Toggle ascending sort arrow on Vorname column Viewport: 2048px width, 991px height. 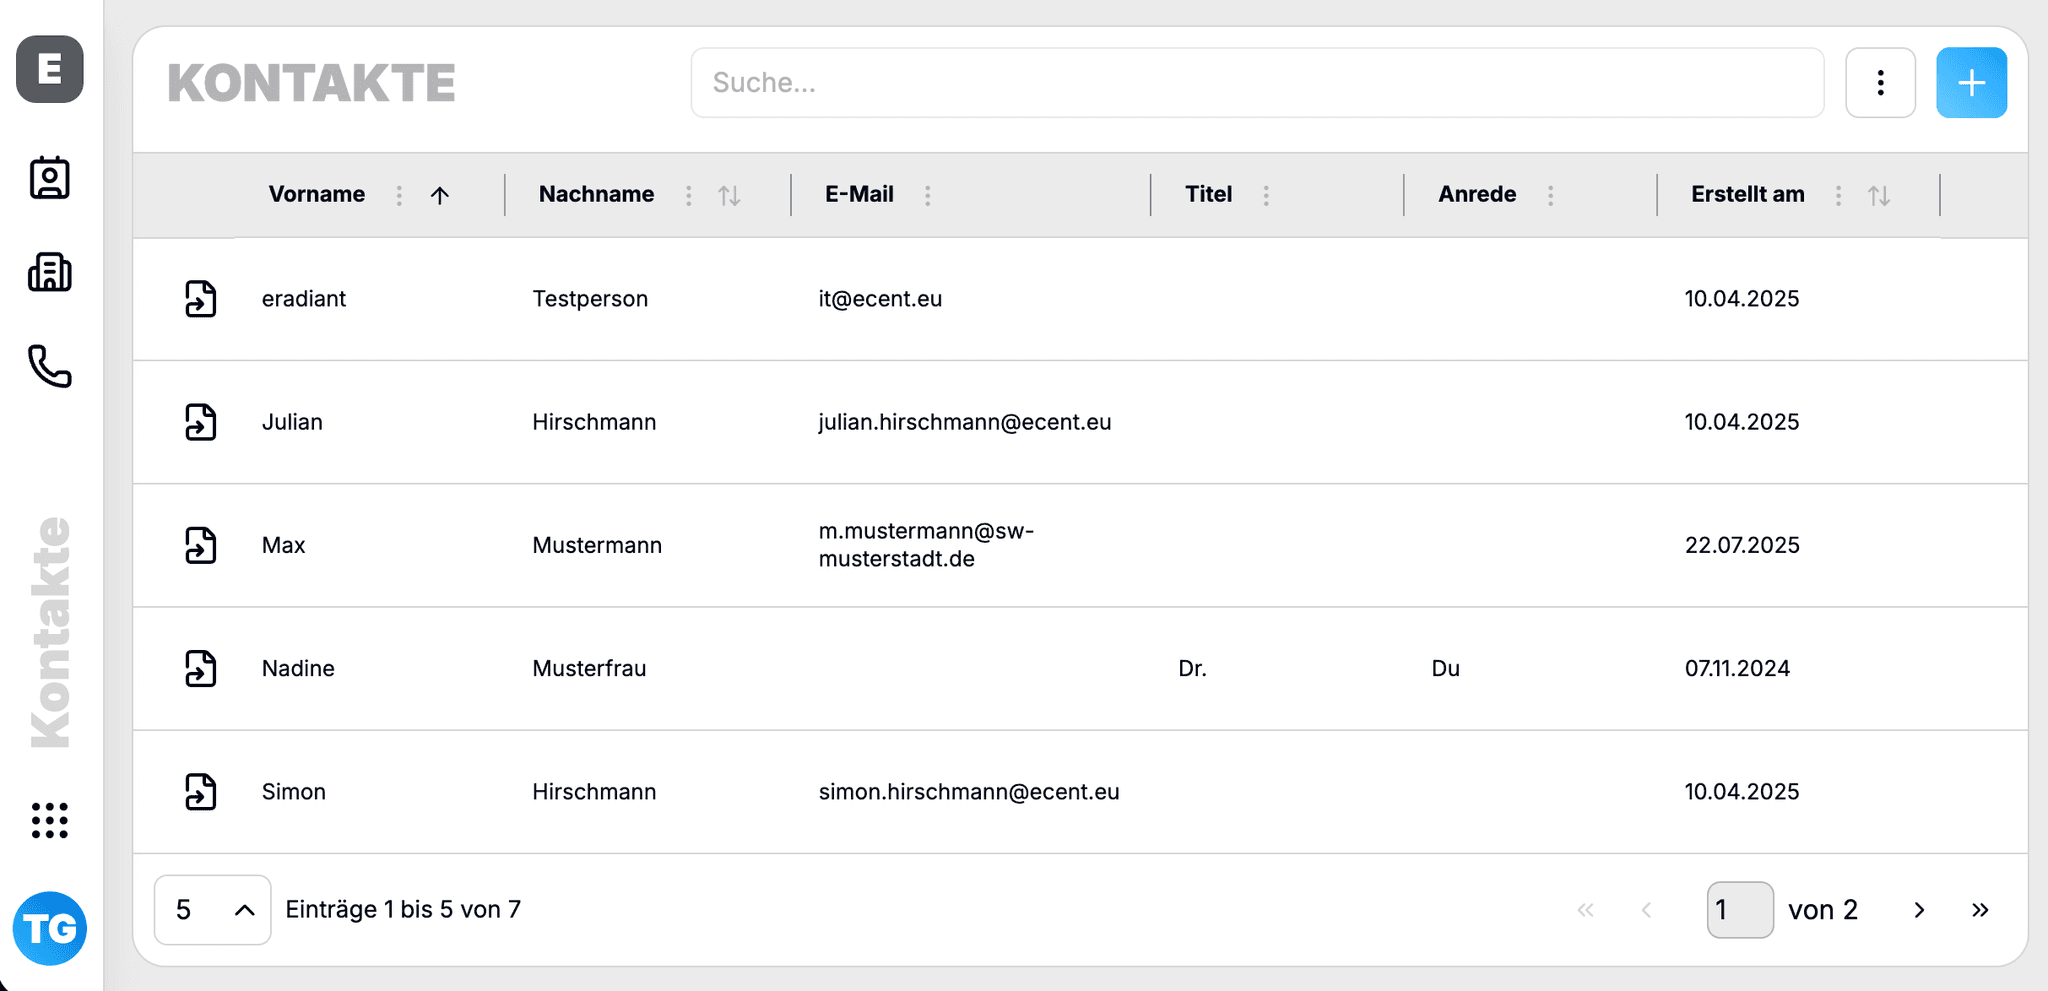(x=440, y=195)
